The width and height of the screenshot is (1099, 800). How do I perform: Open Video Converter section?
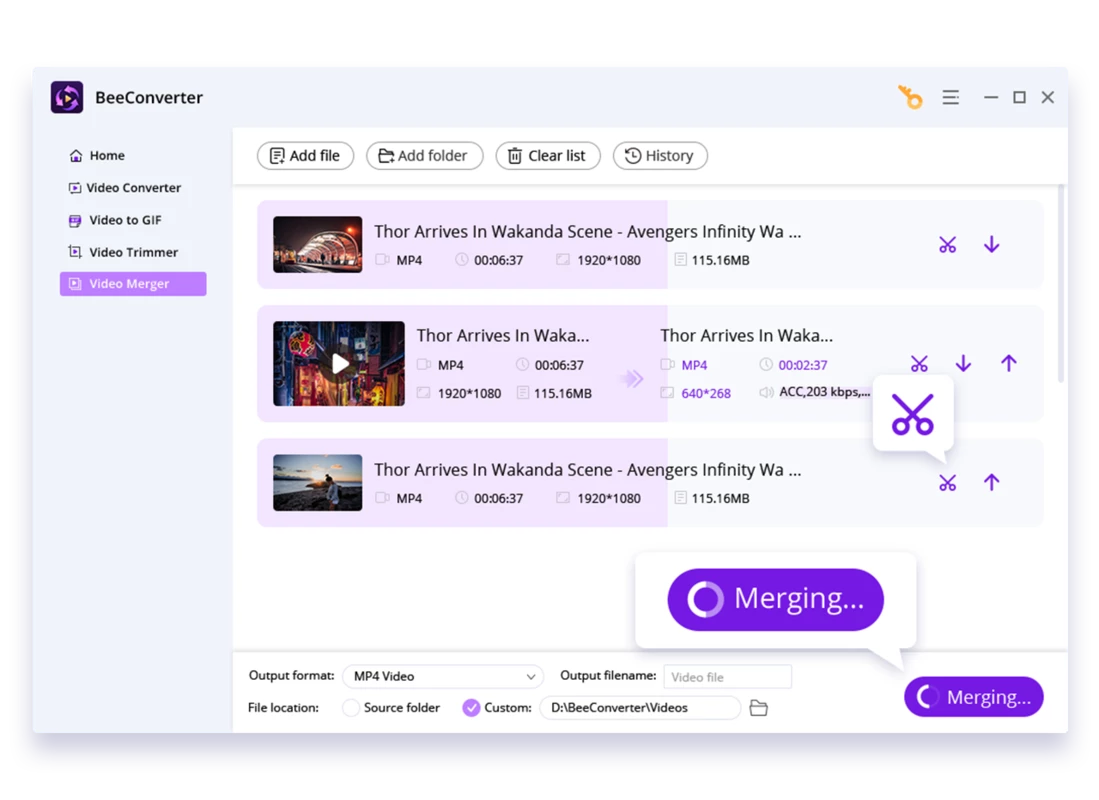(124, 187)
